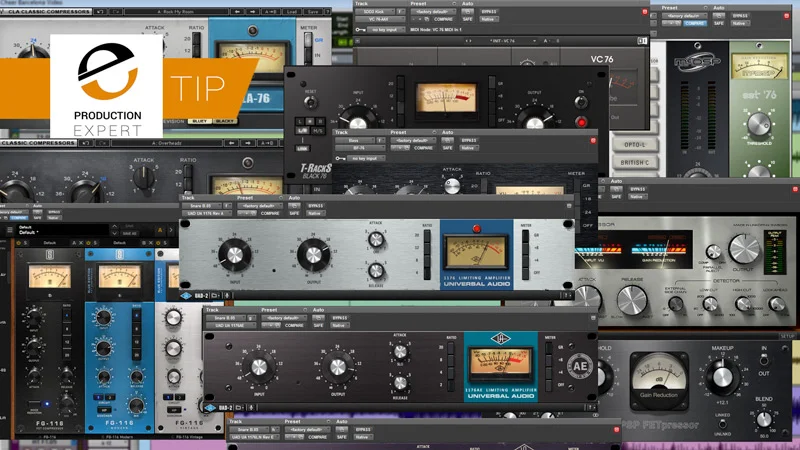The height and width of the screenshot is (450, 800).
Task: Close the VC 76 plugin window red button
Action: tap(644, 11)
